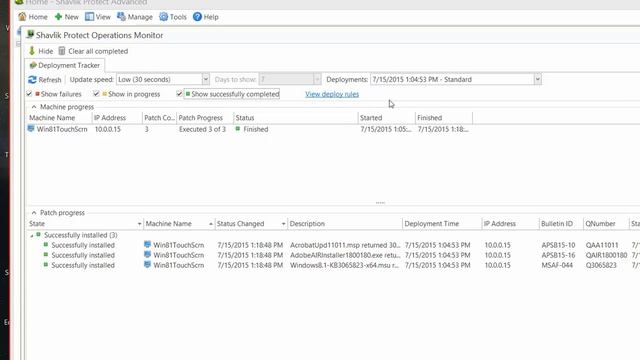Click the Tools gear icon
This screenshot has width=640, height=360.
point(163,17)
